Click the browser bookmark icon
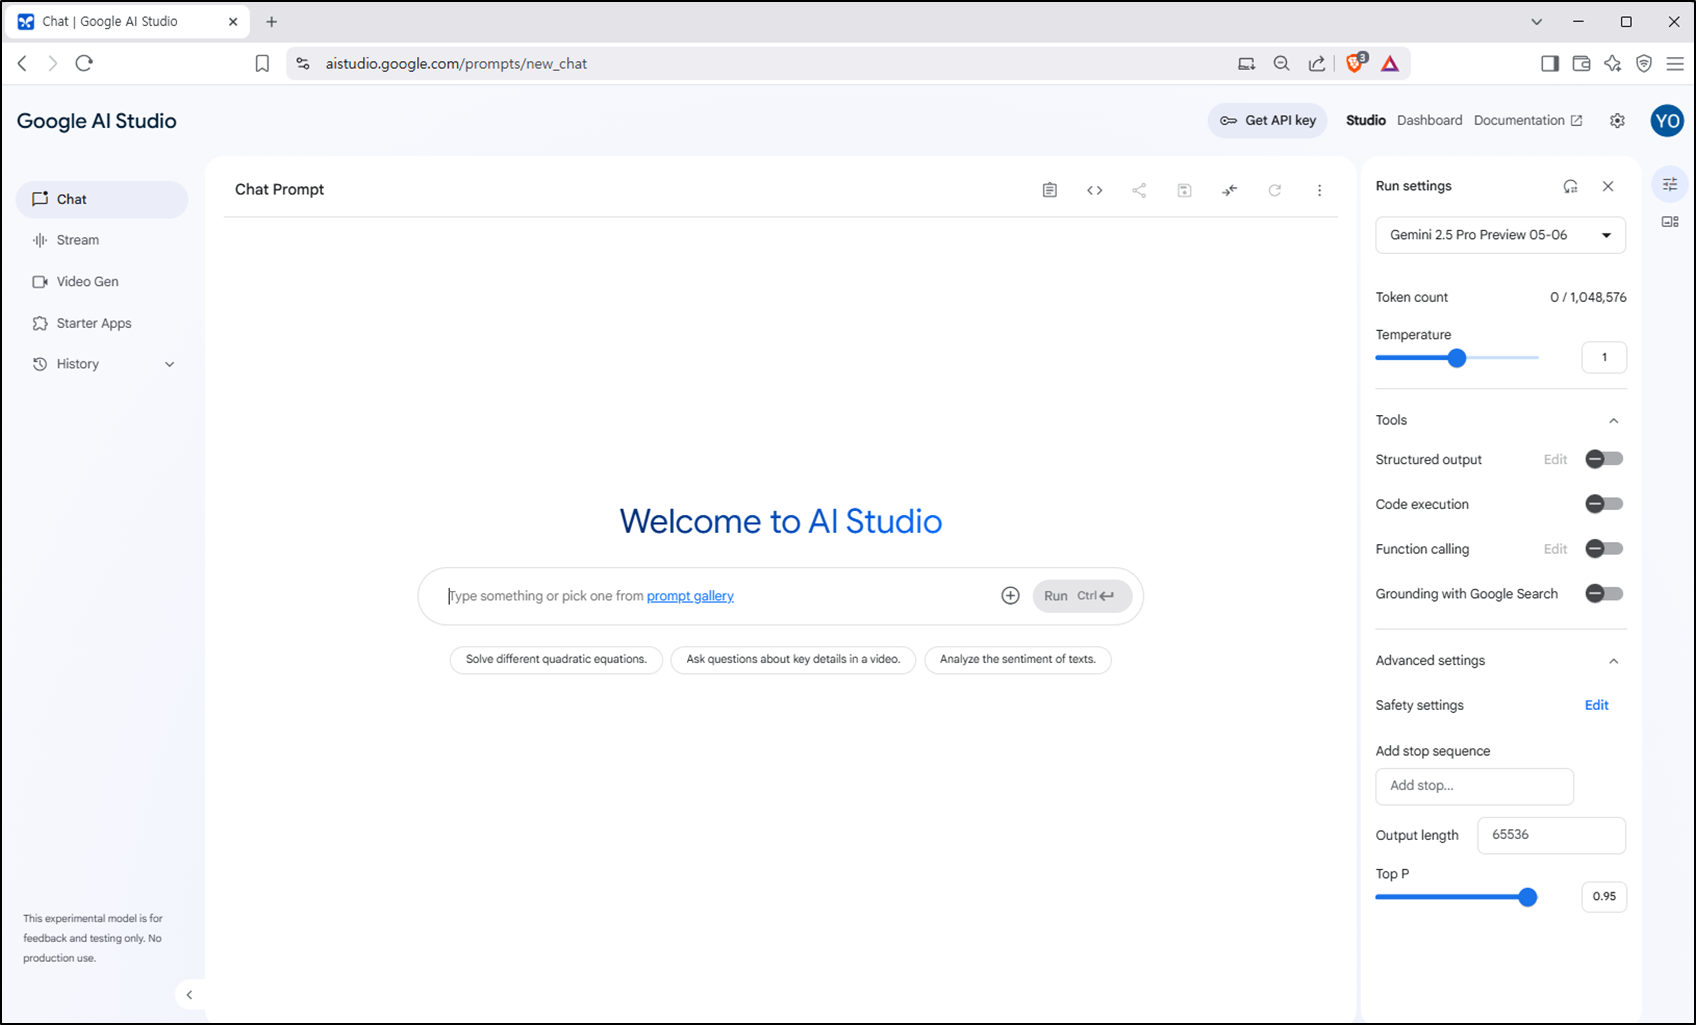 click(262, 63)
